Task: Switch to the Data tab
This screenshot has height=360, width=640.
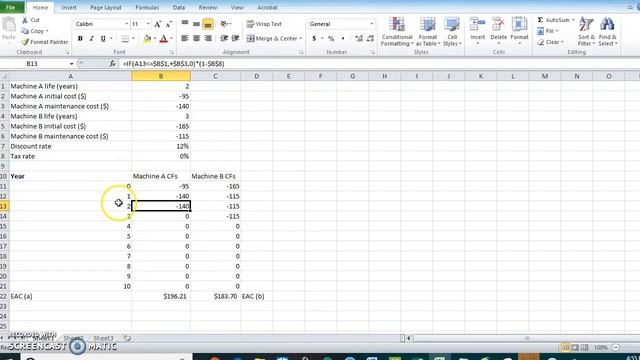Action: [x=179, y=7]
